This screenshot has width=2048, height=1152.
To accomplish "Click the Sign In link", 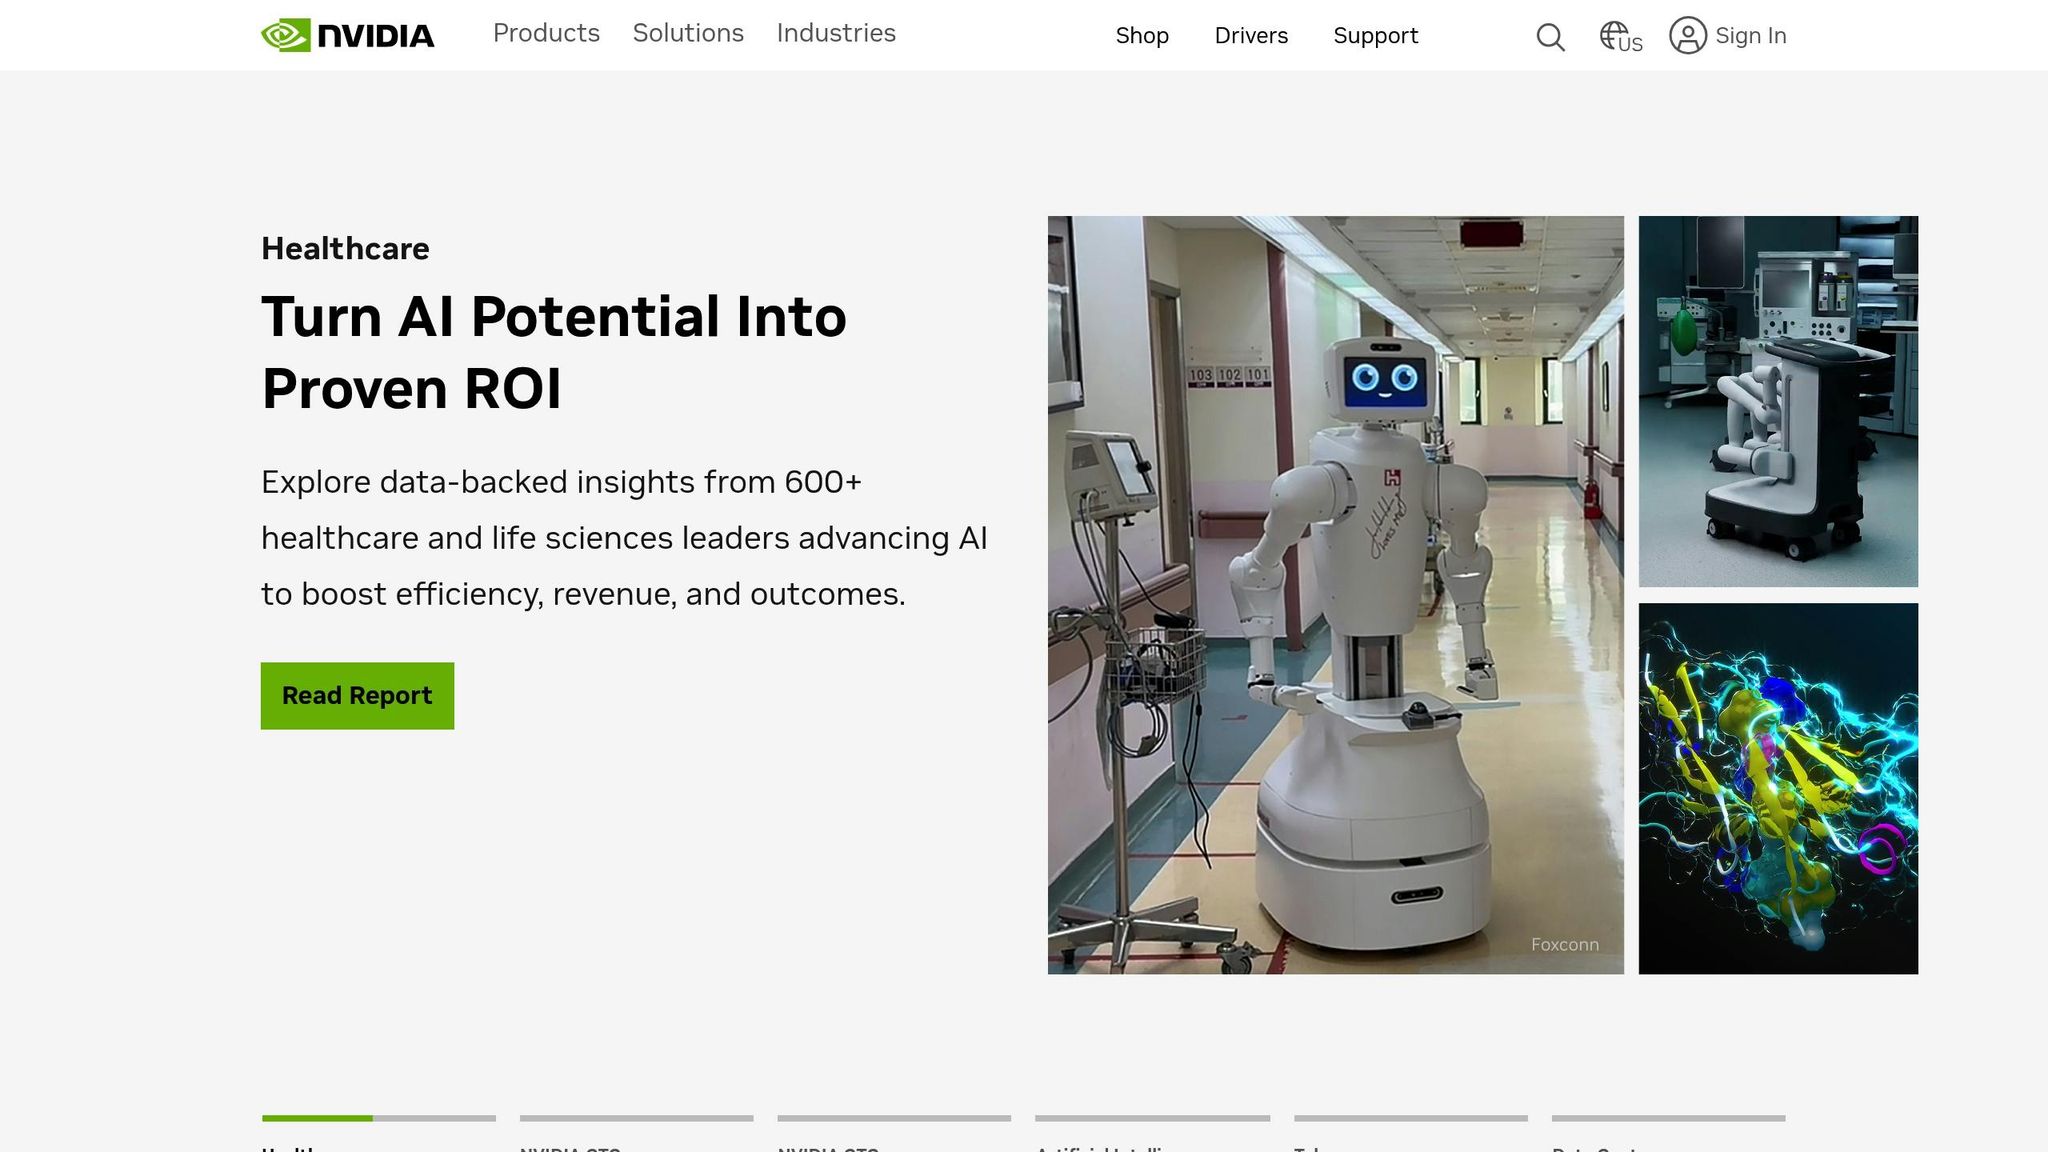I will click(1750, 36).
